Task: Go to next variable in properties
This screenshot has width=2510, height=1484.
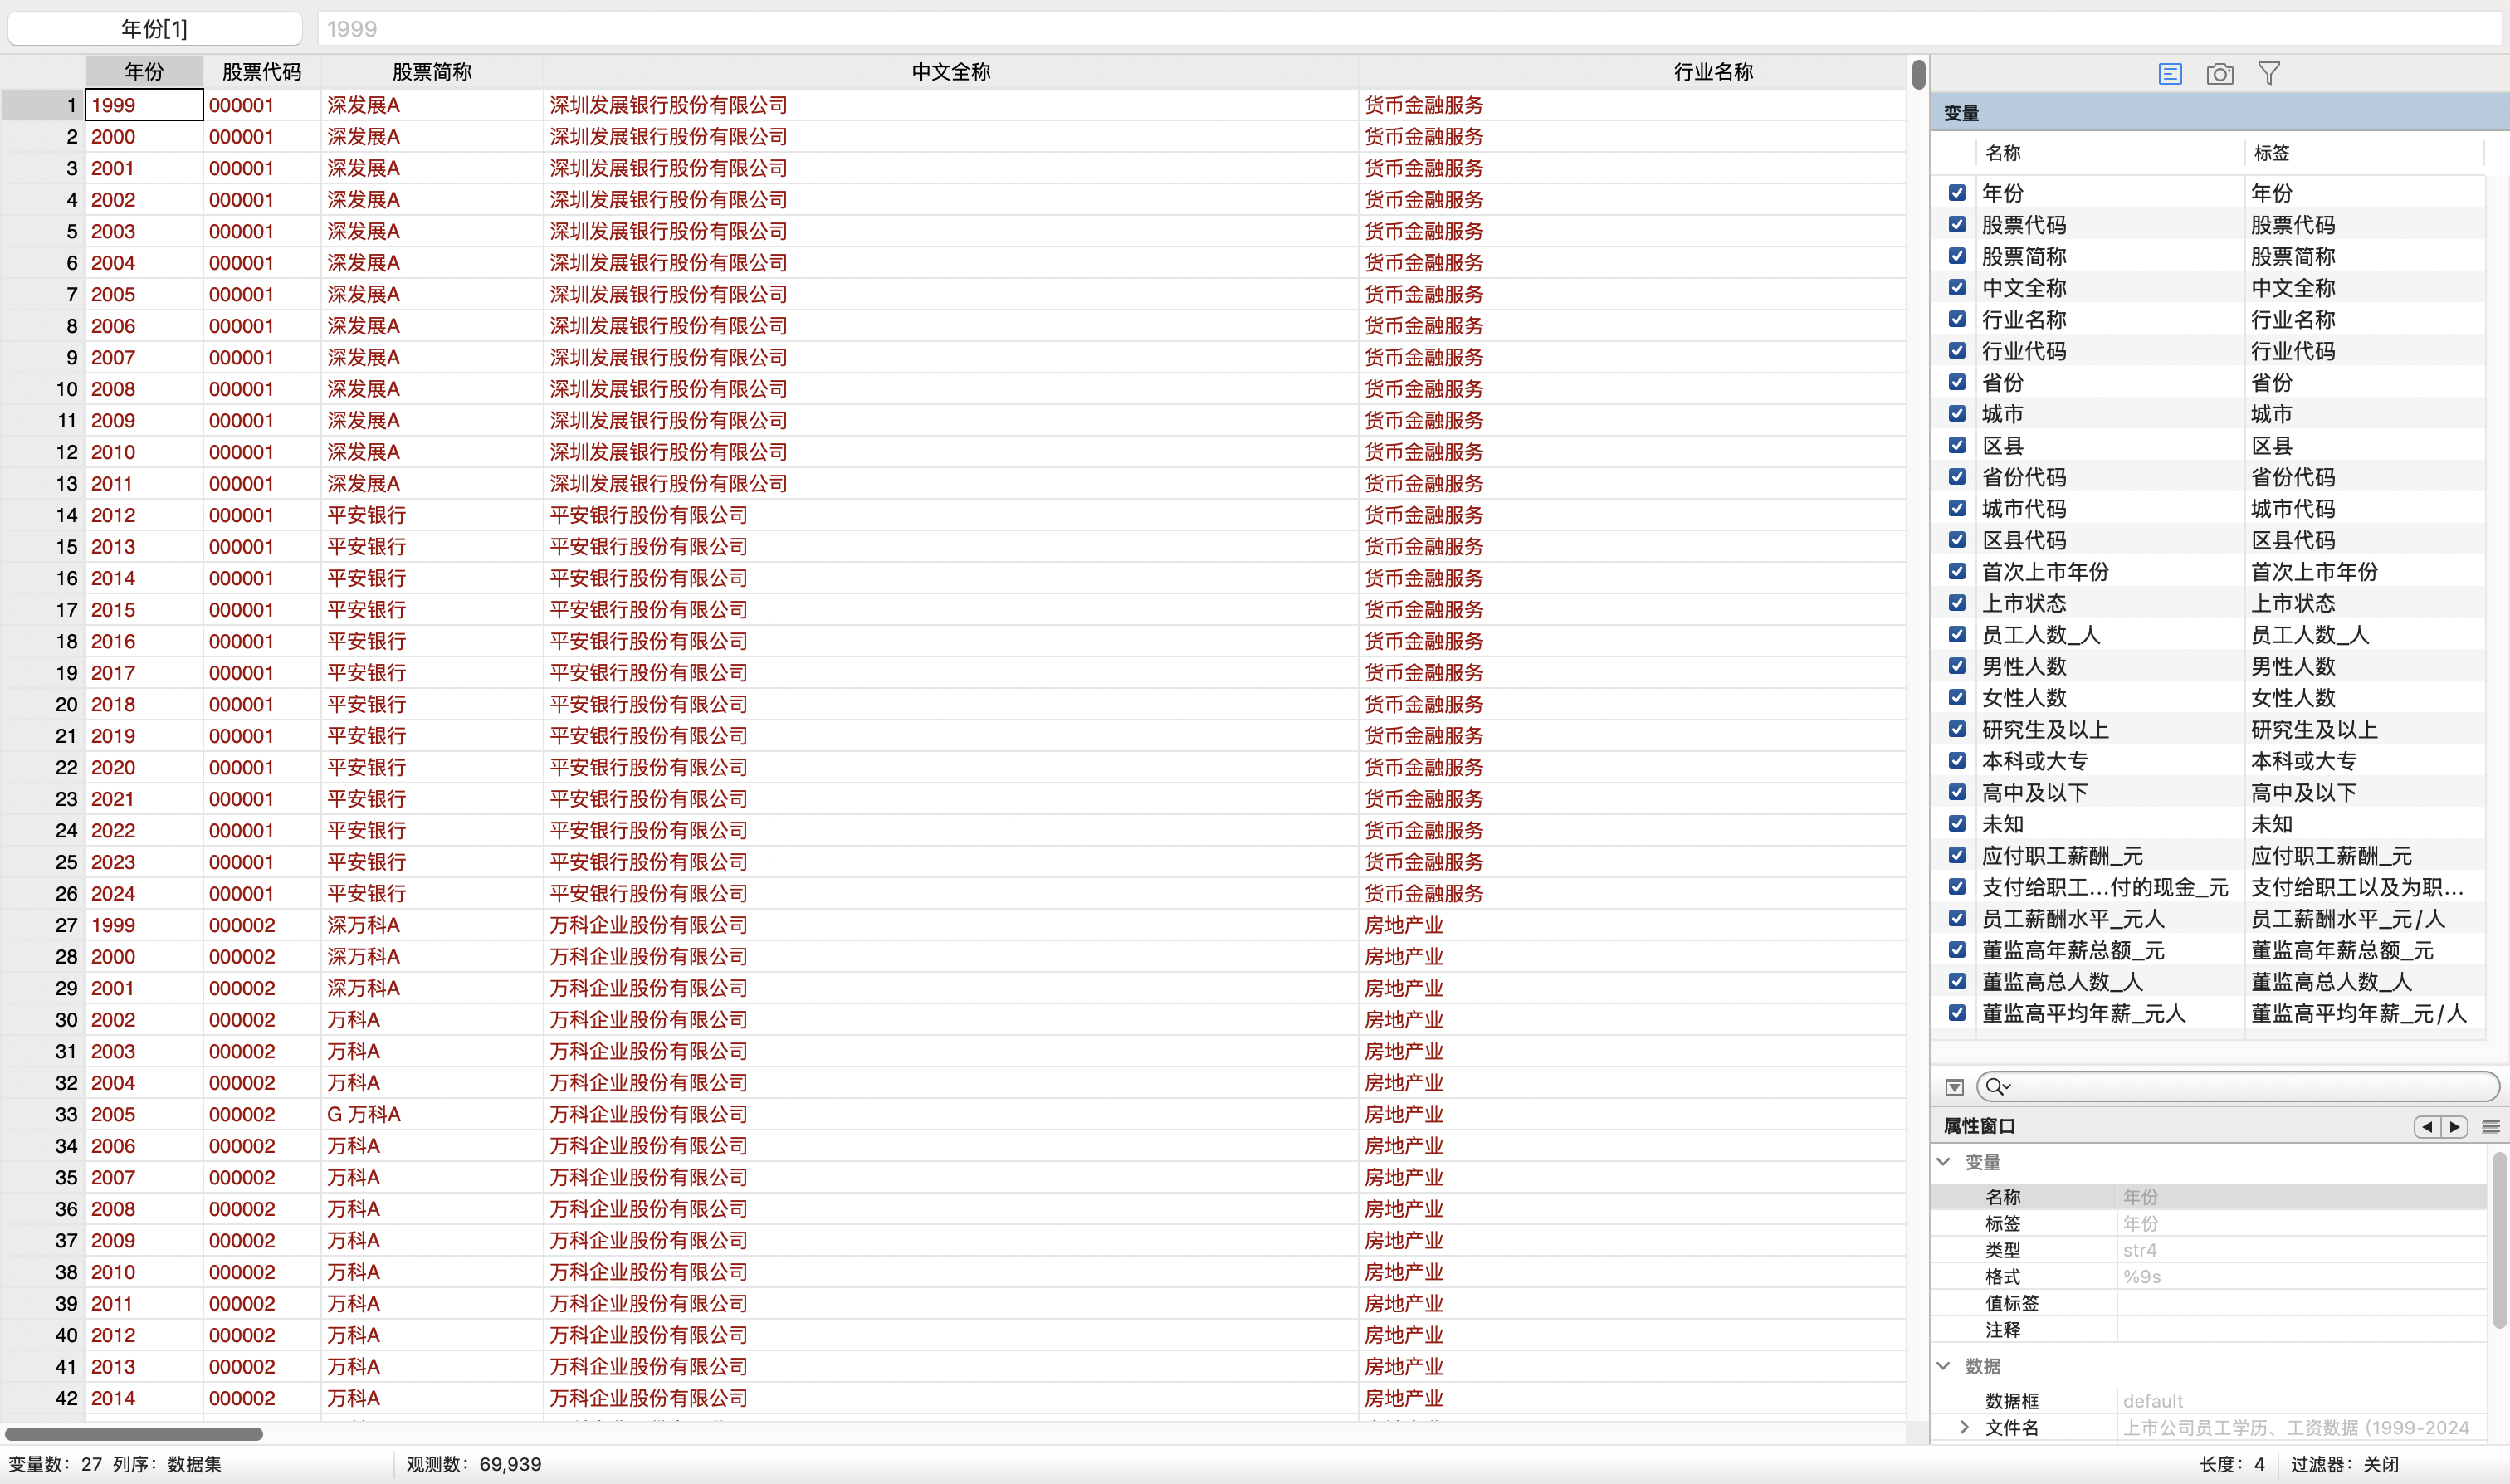Action: point(2454,1127)
